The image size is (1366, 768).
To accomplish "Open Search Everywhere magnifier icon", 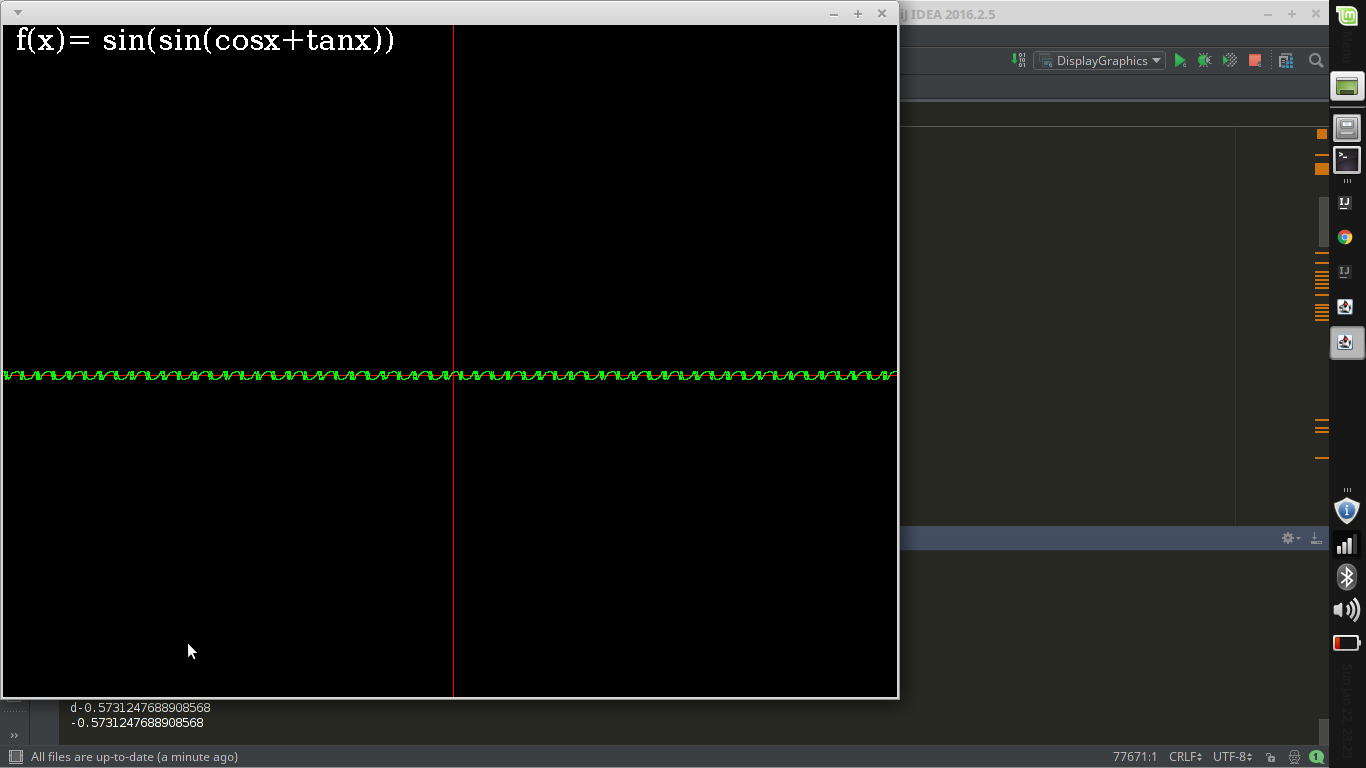I will click(x=1316, y=61).
